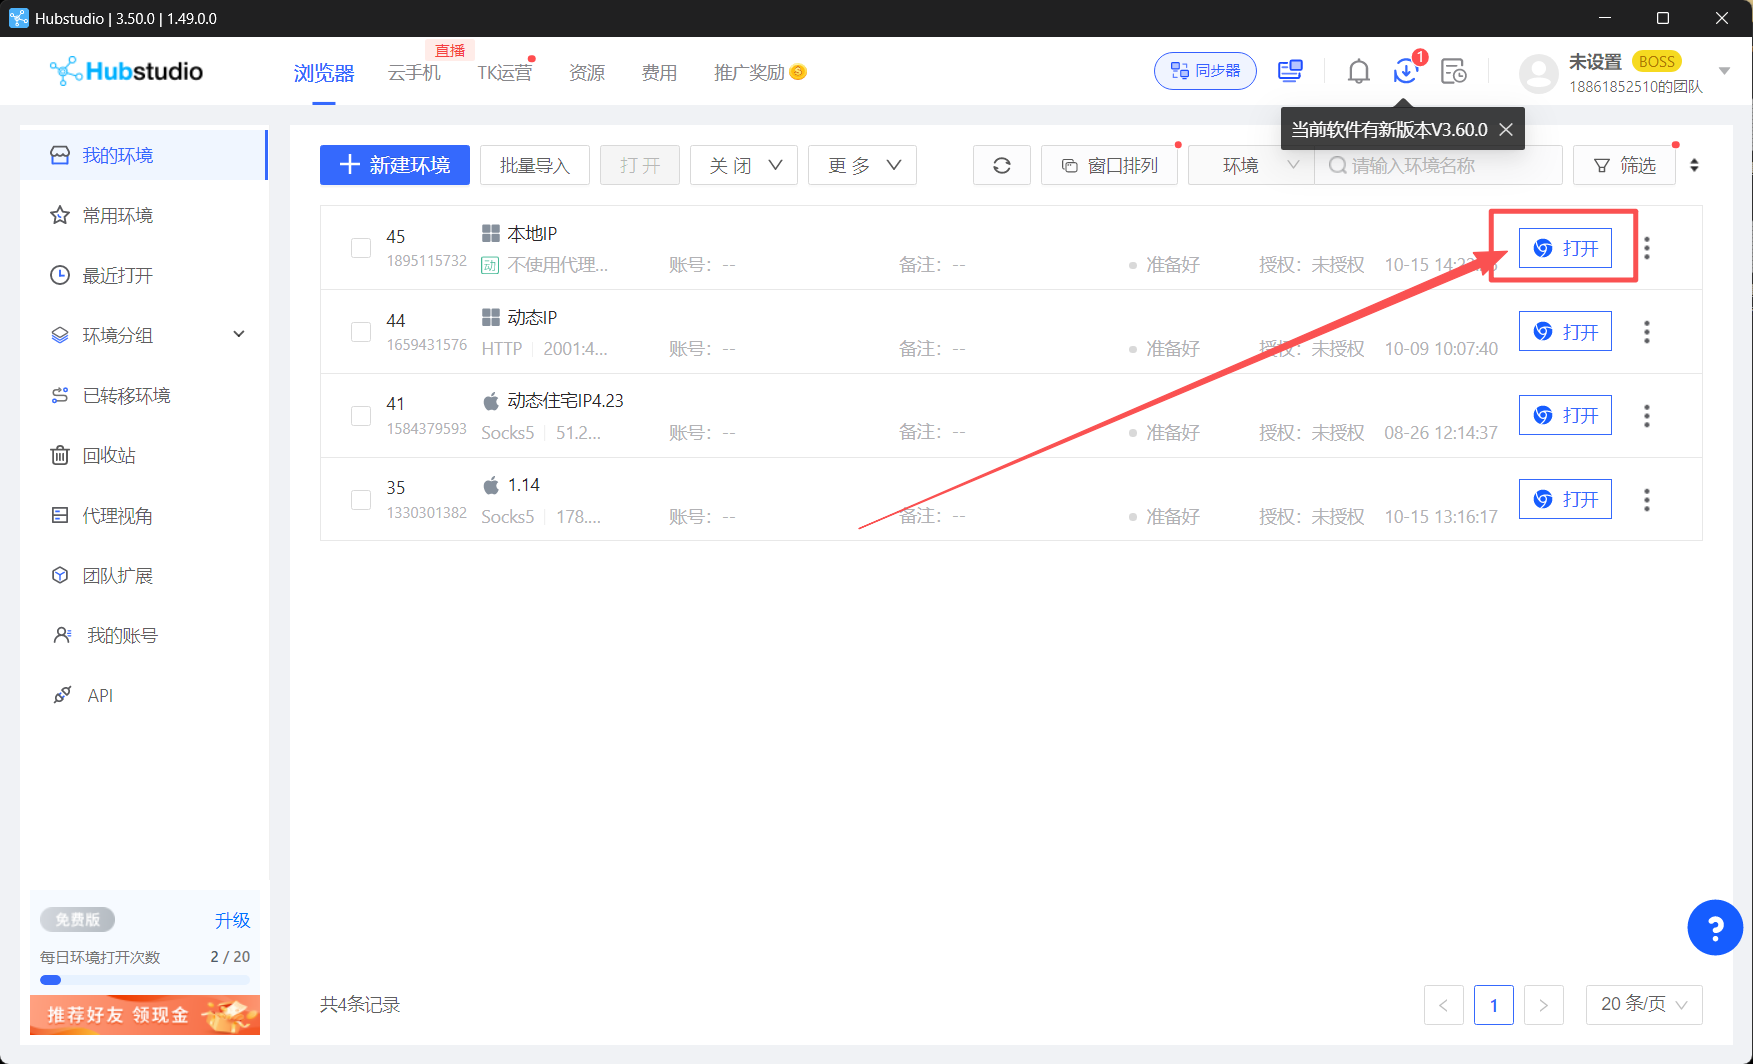Click the notification bell icon

[x=1358, y=71]
